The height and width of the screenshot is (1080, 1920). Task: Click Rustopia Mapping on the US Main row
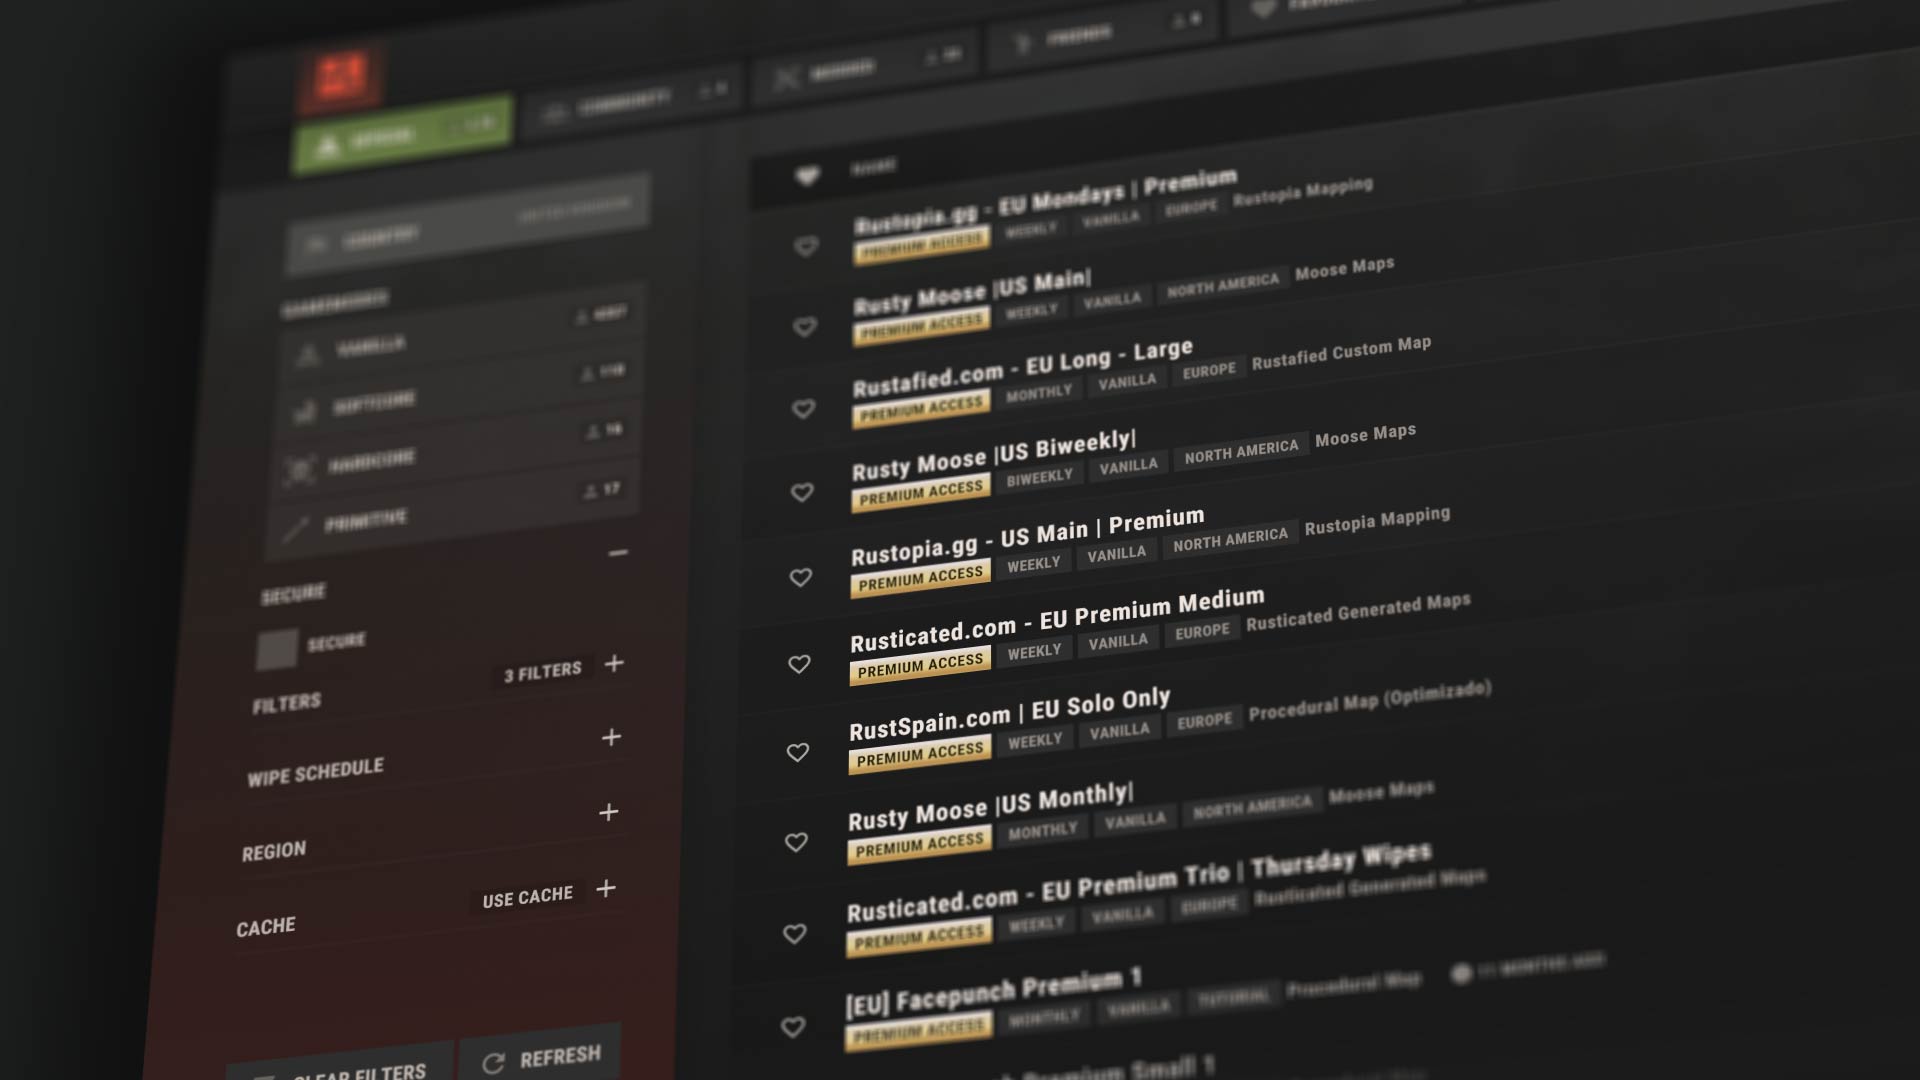click(1377, 520)
